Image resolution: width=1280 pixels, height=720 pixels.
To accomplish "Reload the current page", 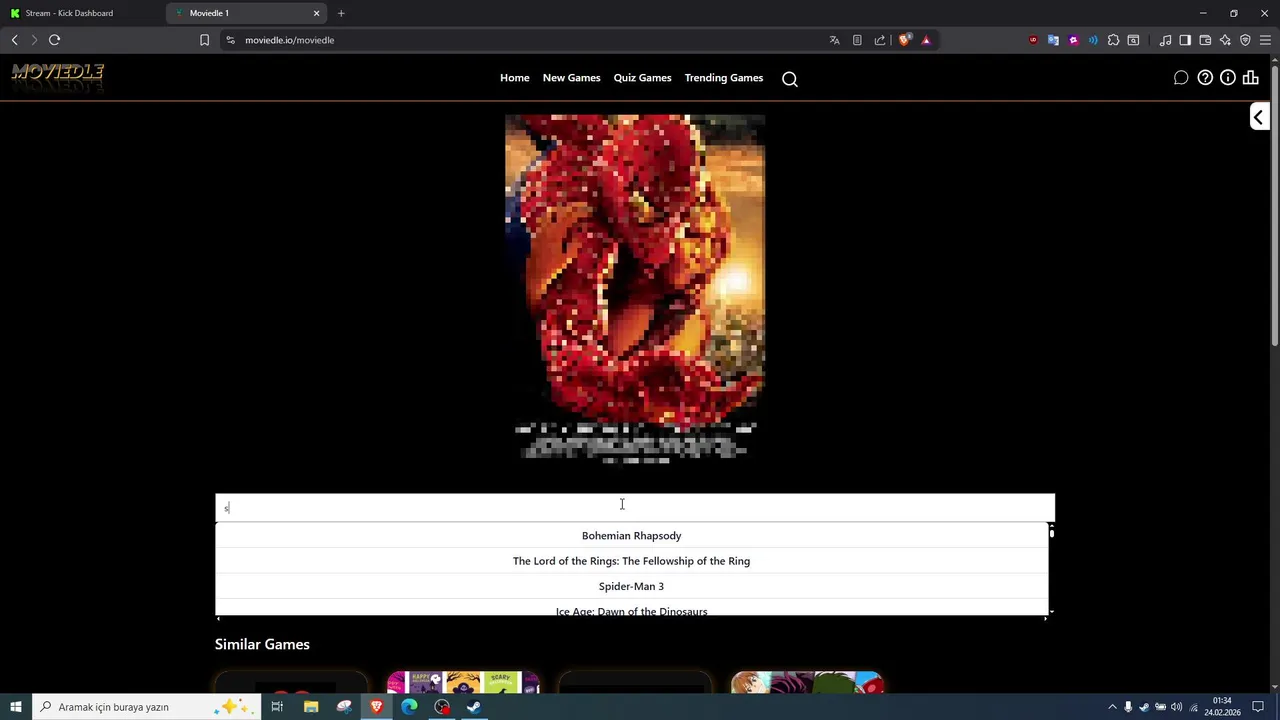I will tap(55, 40).
